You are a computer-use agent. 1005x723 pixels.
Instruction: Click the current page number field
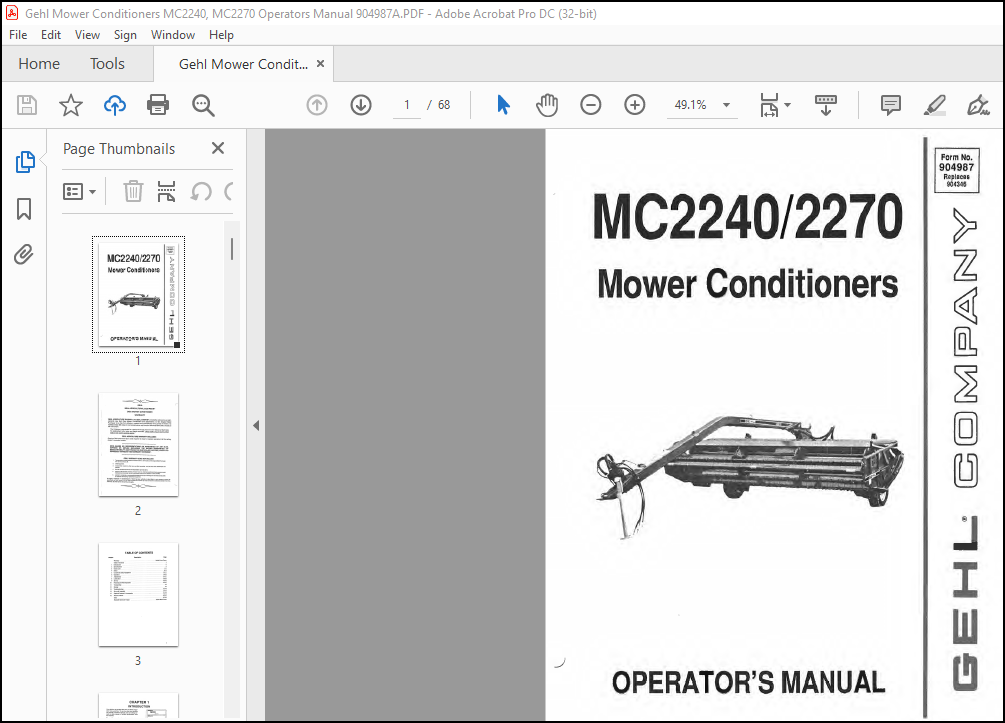coord(406,105)
